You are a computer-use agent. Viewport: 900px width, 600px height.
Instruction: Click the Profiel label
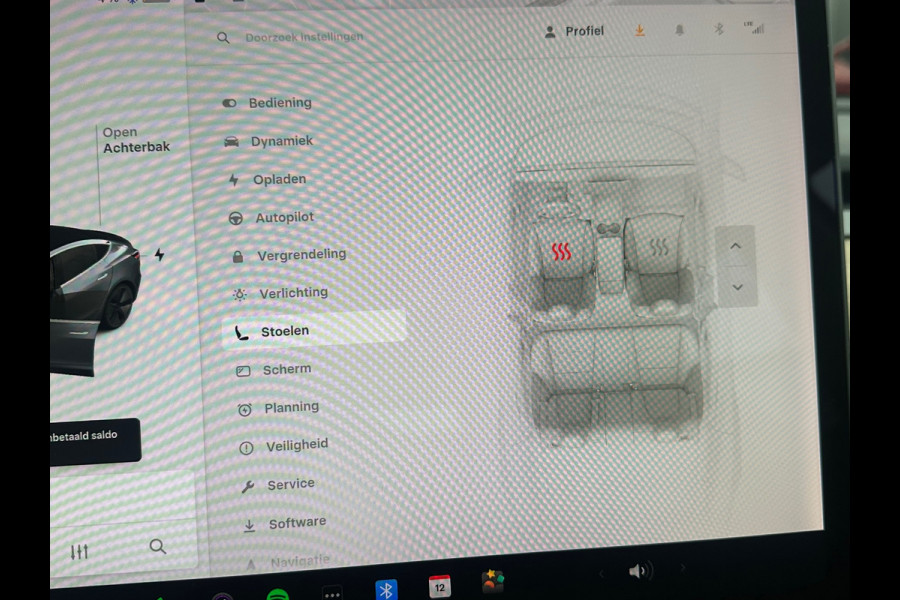pos(584,31)
